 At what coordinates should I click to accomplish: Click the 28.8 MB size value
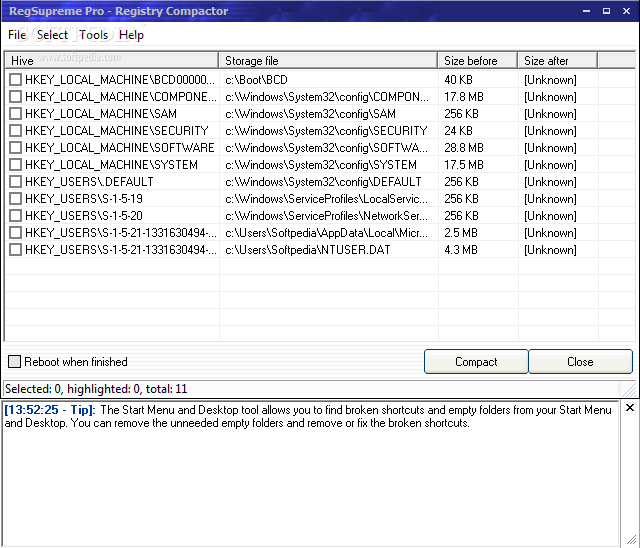coord(464,148)
